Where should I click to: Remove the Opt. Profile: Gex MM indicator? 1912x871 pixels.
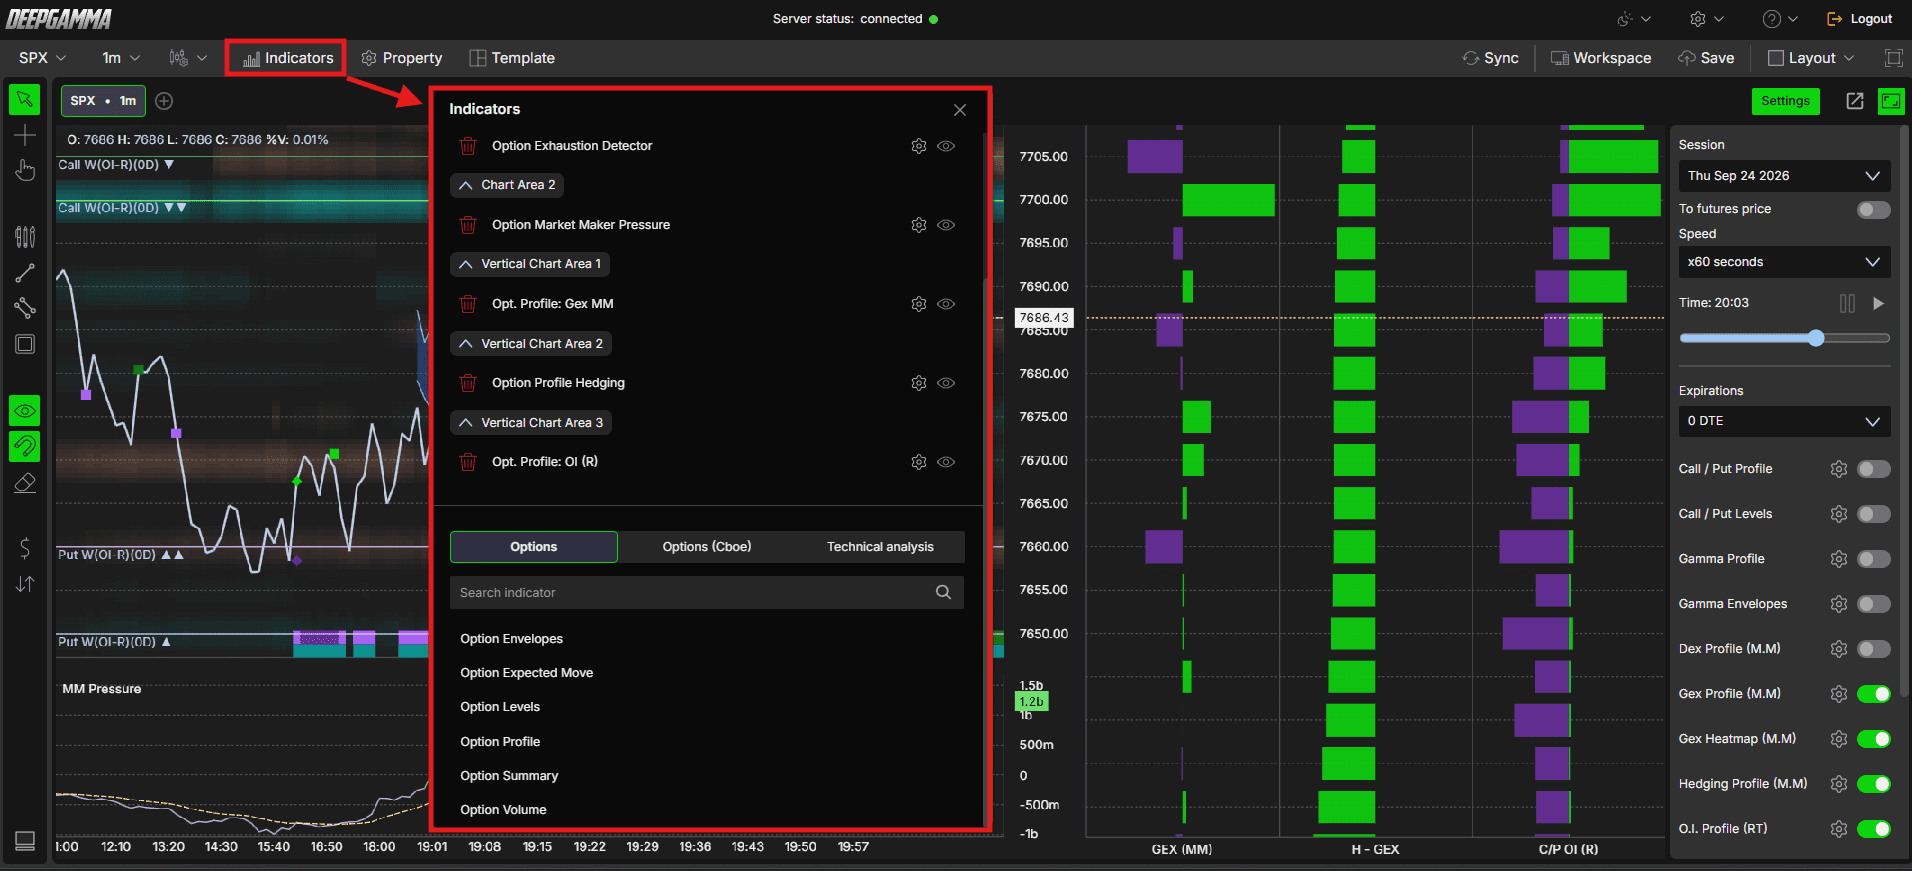(x=467, y=304)
